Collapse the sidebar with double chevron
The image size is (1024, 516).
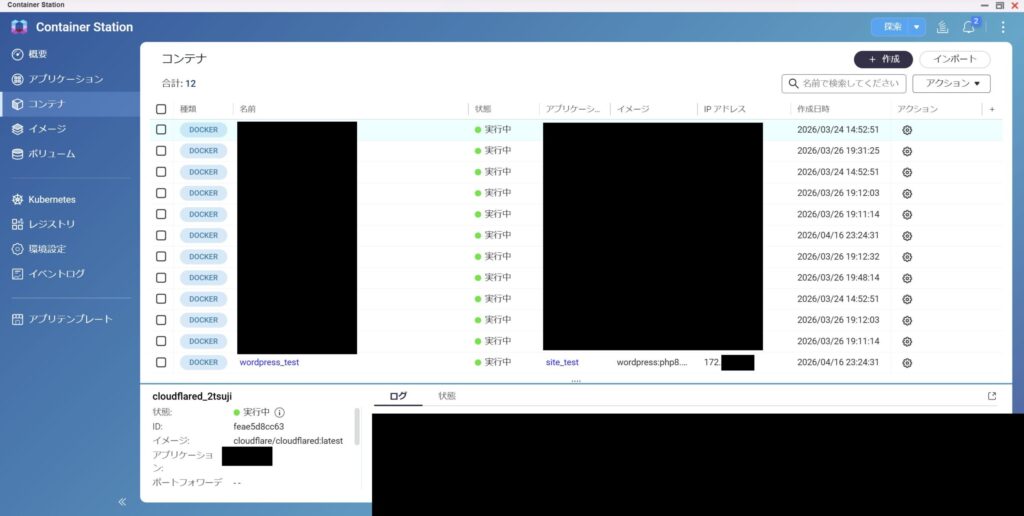point(122,502)
